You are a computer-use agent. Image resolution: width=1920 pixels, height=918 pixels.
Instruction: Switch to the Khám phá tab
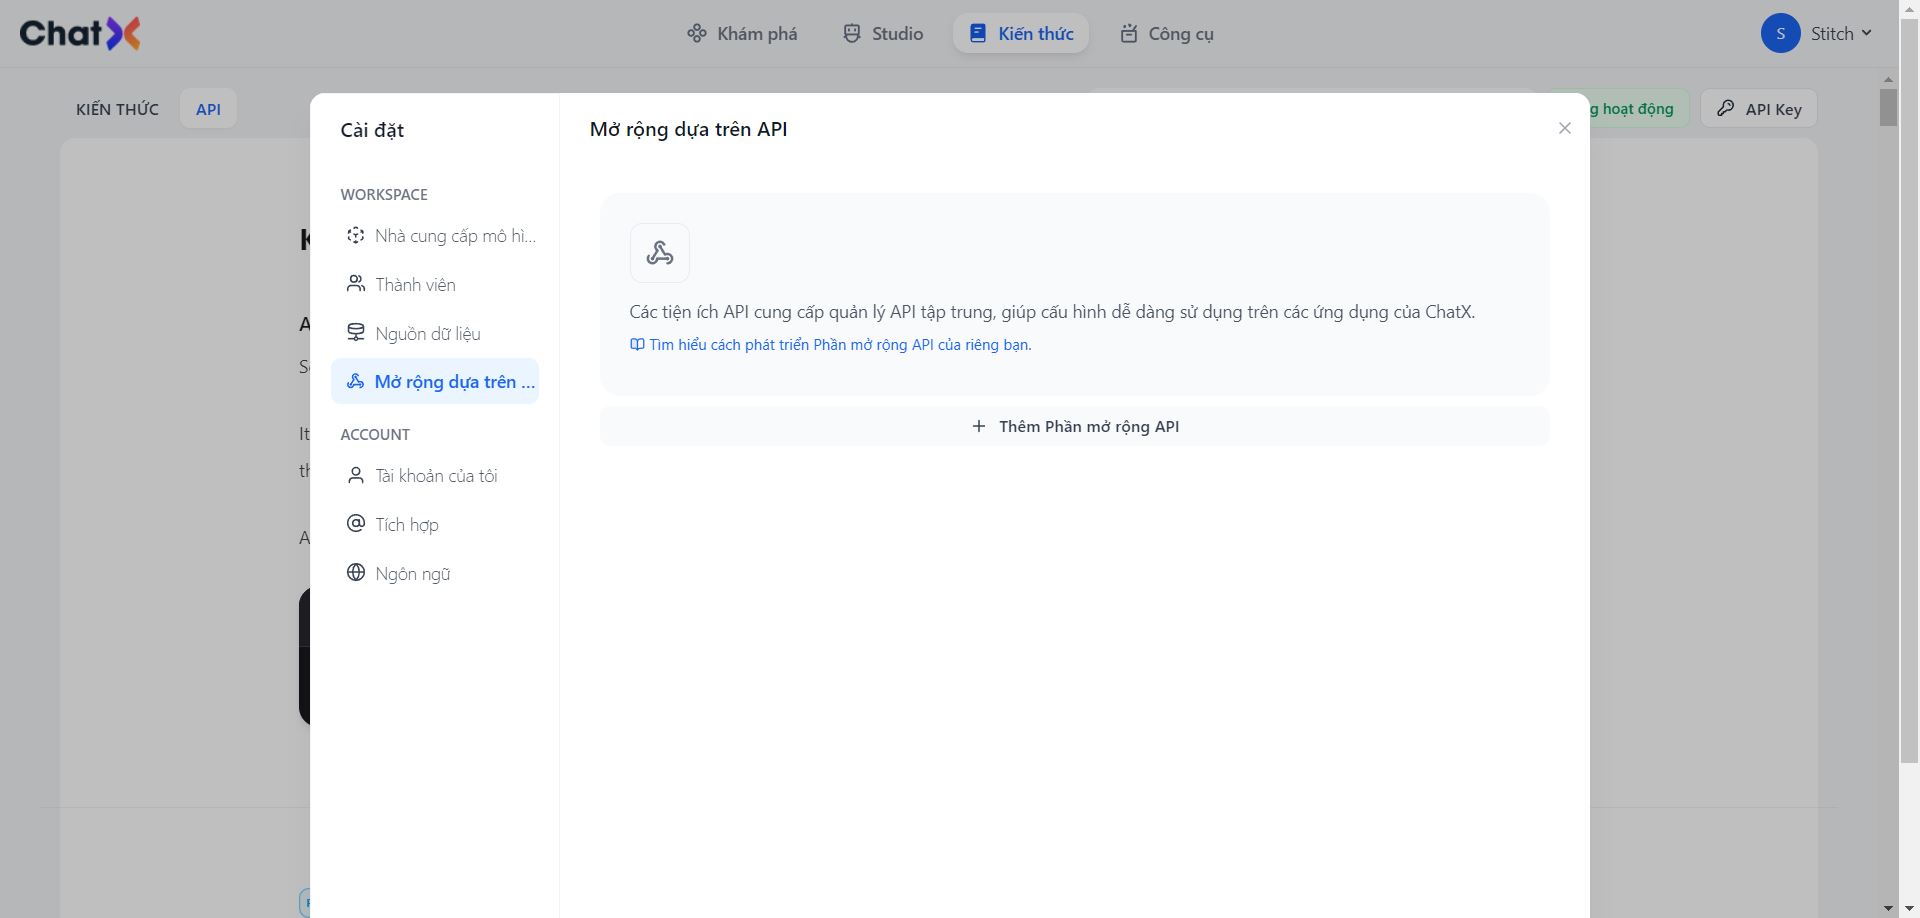click(742, 34)
